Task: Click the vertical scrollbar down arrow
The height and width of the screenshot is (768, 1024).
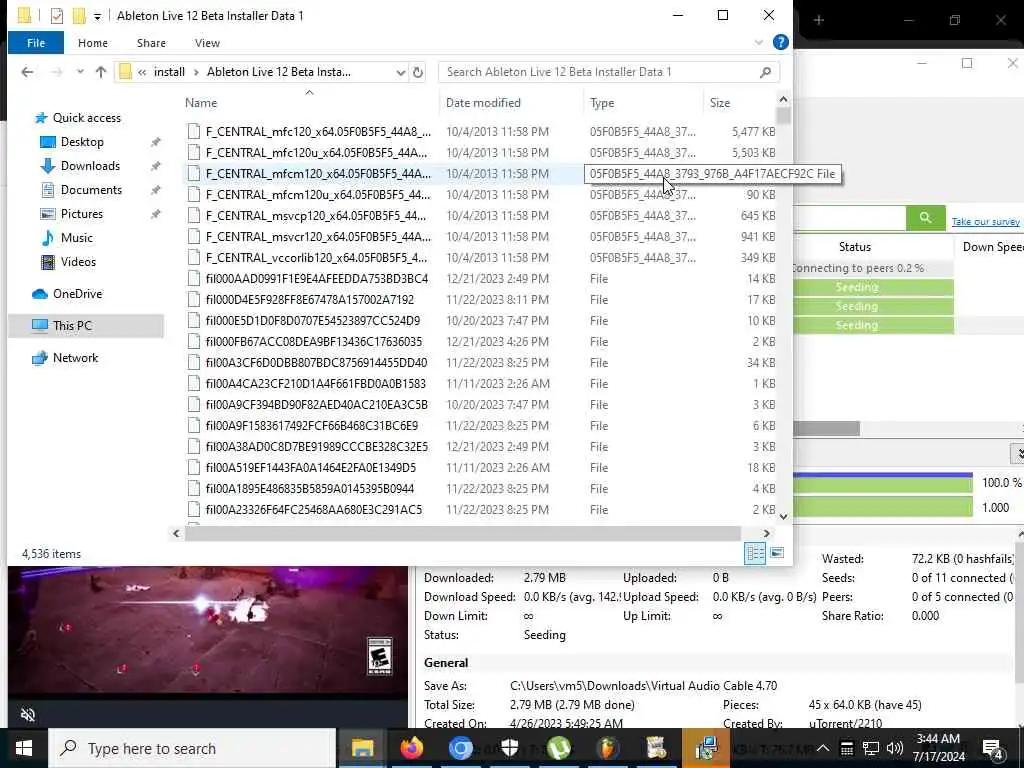Action: click(x=783, y=517)
